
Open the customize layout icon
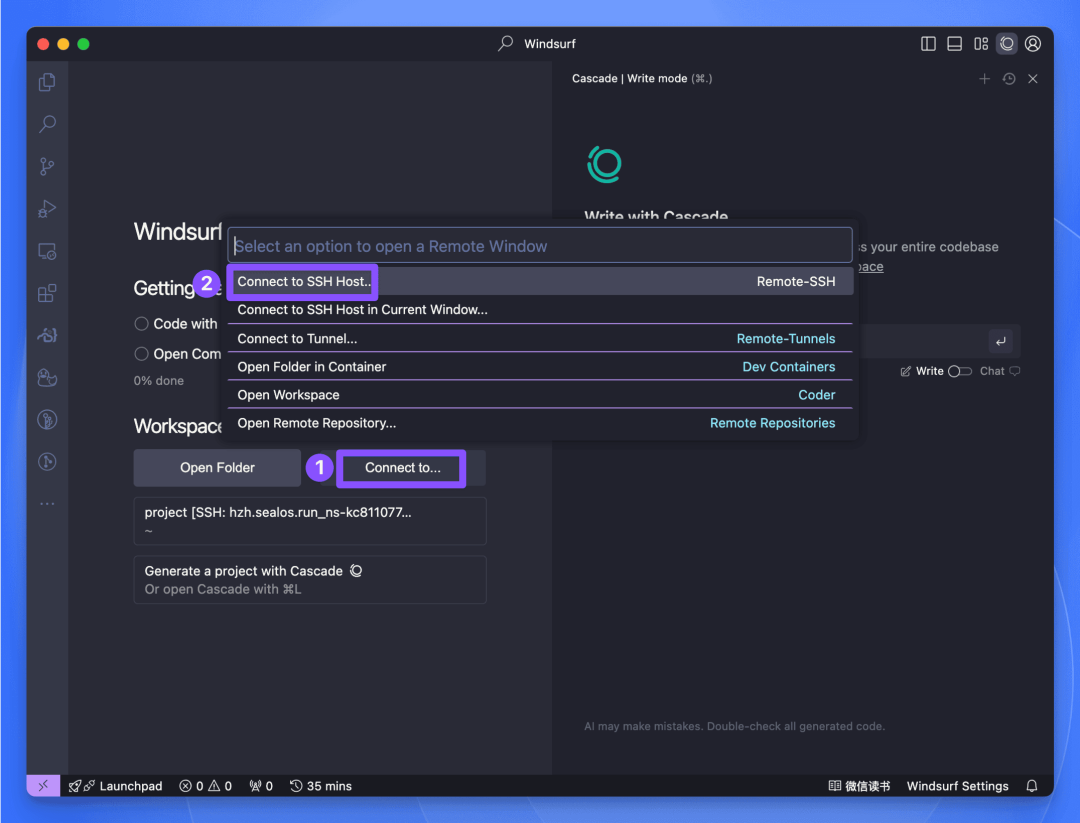(981, 44)
